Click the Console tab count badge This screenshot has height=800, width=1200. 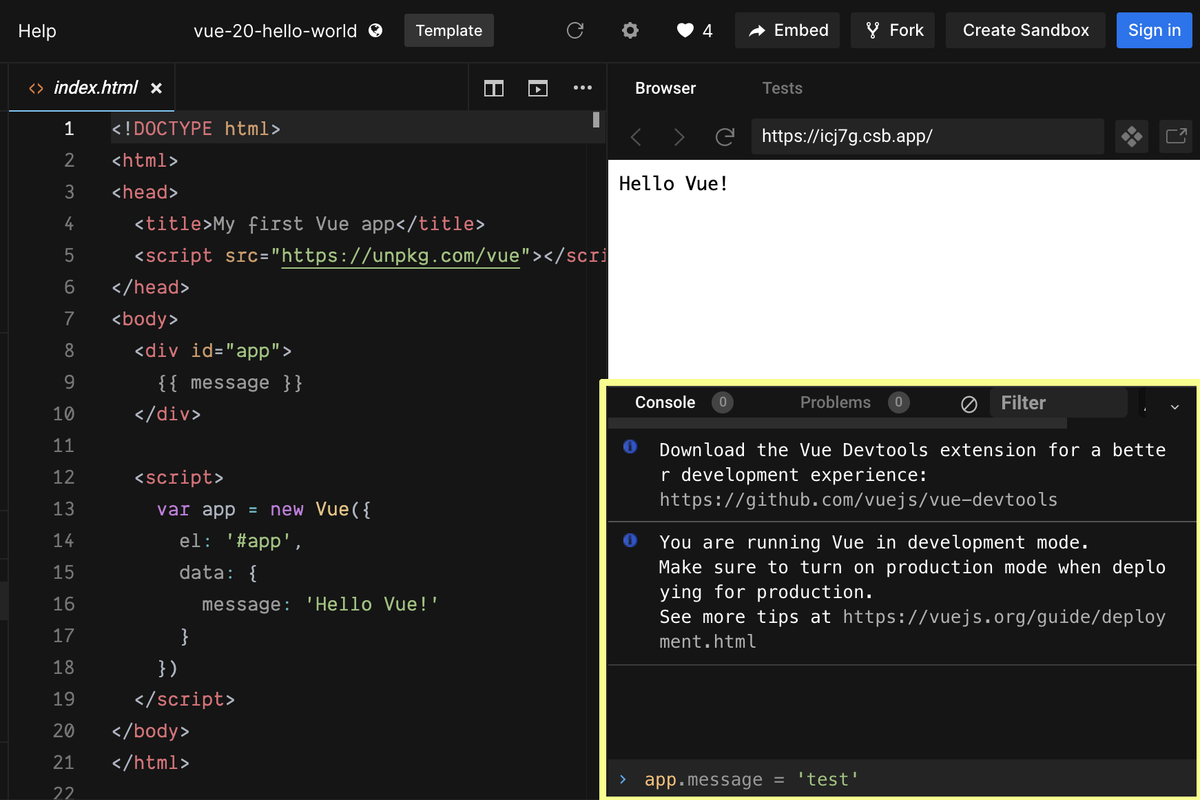722,402
